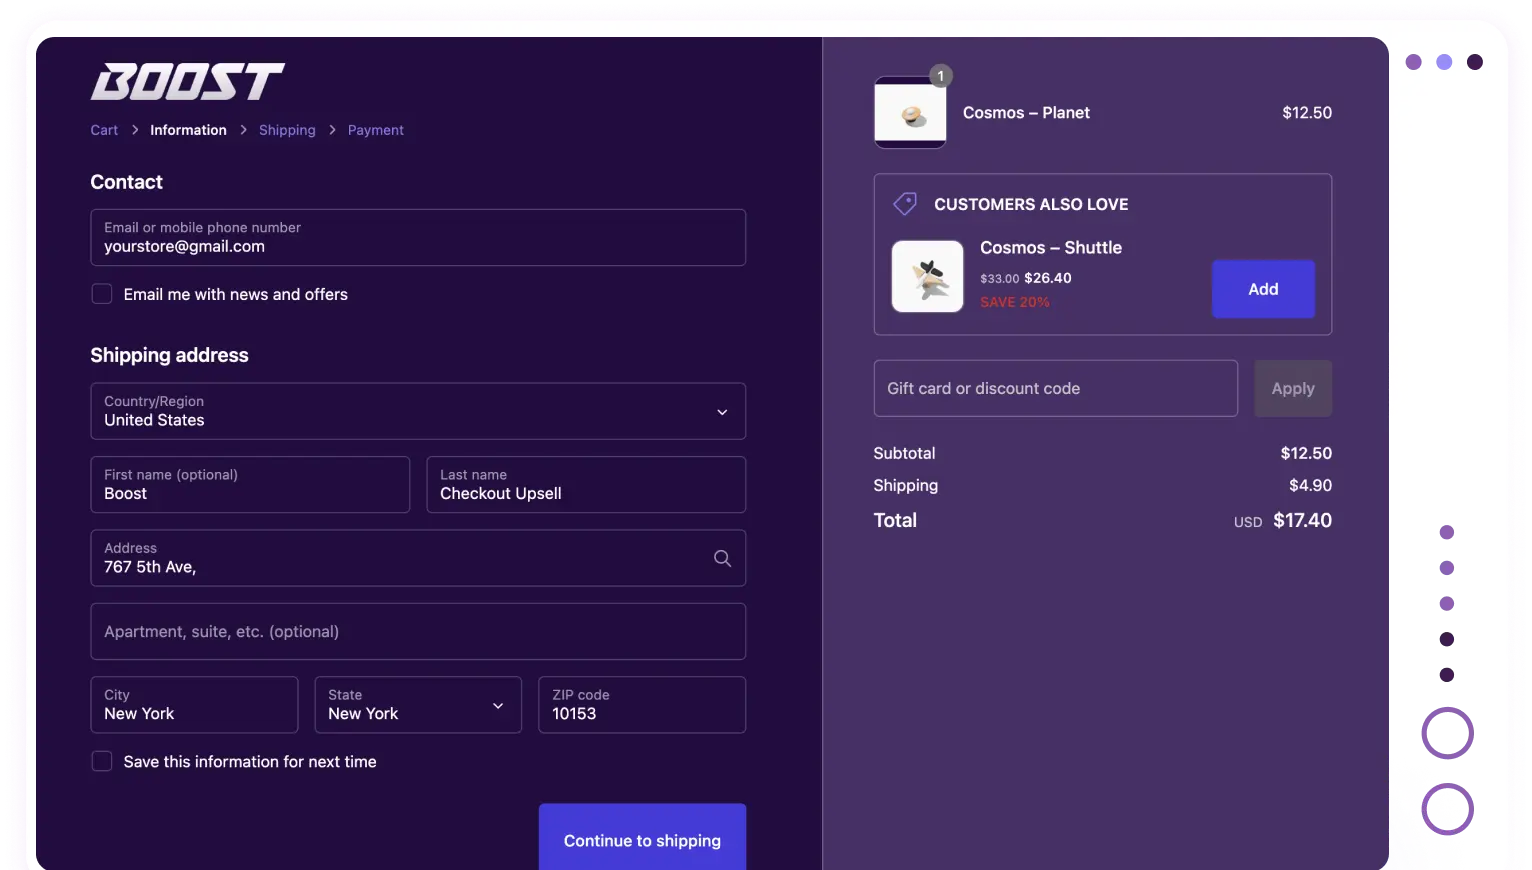Select the Shipping breadcrumb step

(287, 130)
